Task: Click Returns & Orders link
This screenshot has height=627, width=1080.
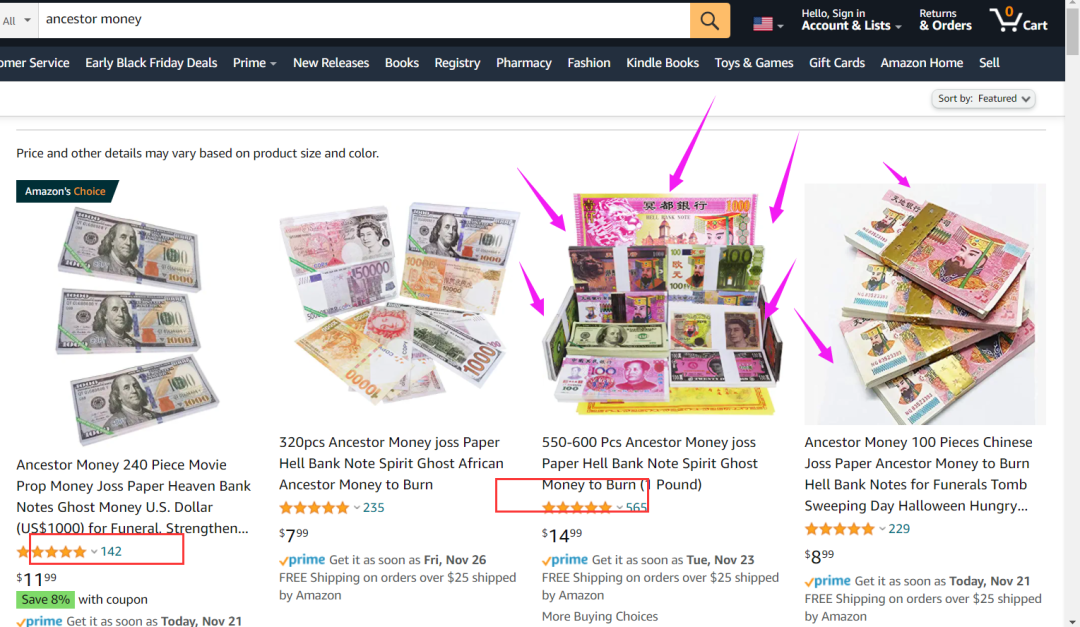Action: 945,20
